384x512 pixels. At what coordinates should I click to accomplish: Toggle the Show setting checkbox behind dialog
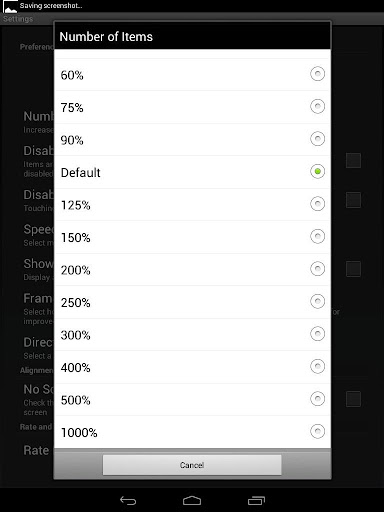[353, 269]
